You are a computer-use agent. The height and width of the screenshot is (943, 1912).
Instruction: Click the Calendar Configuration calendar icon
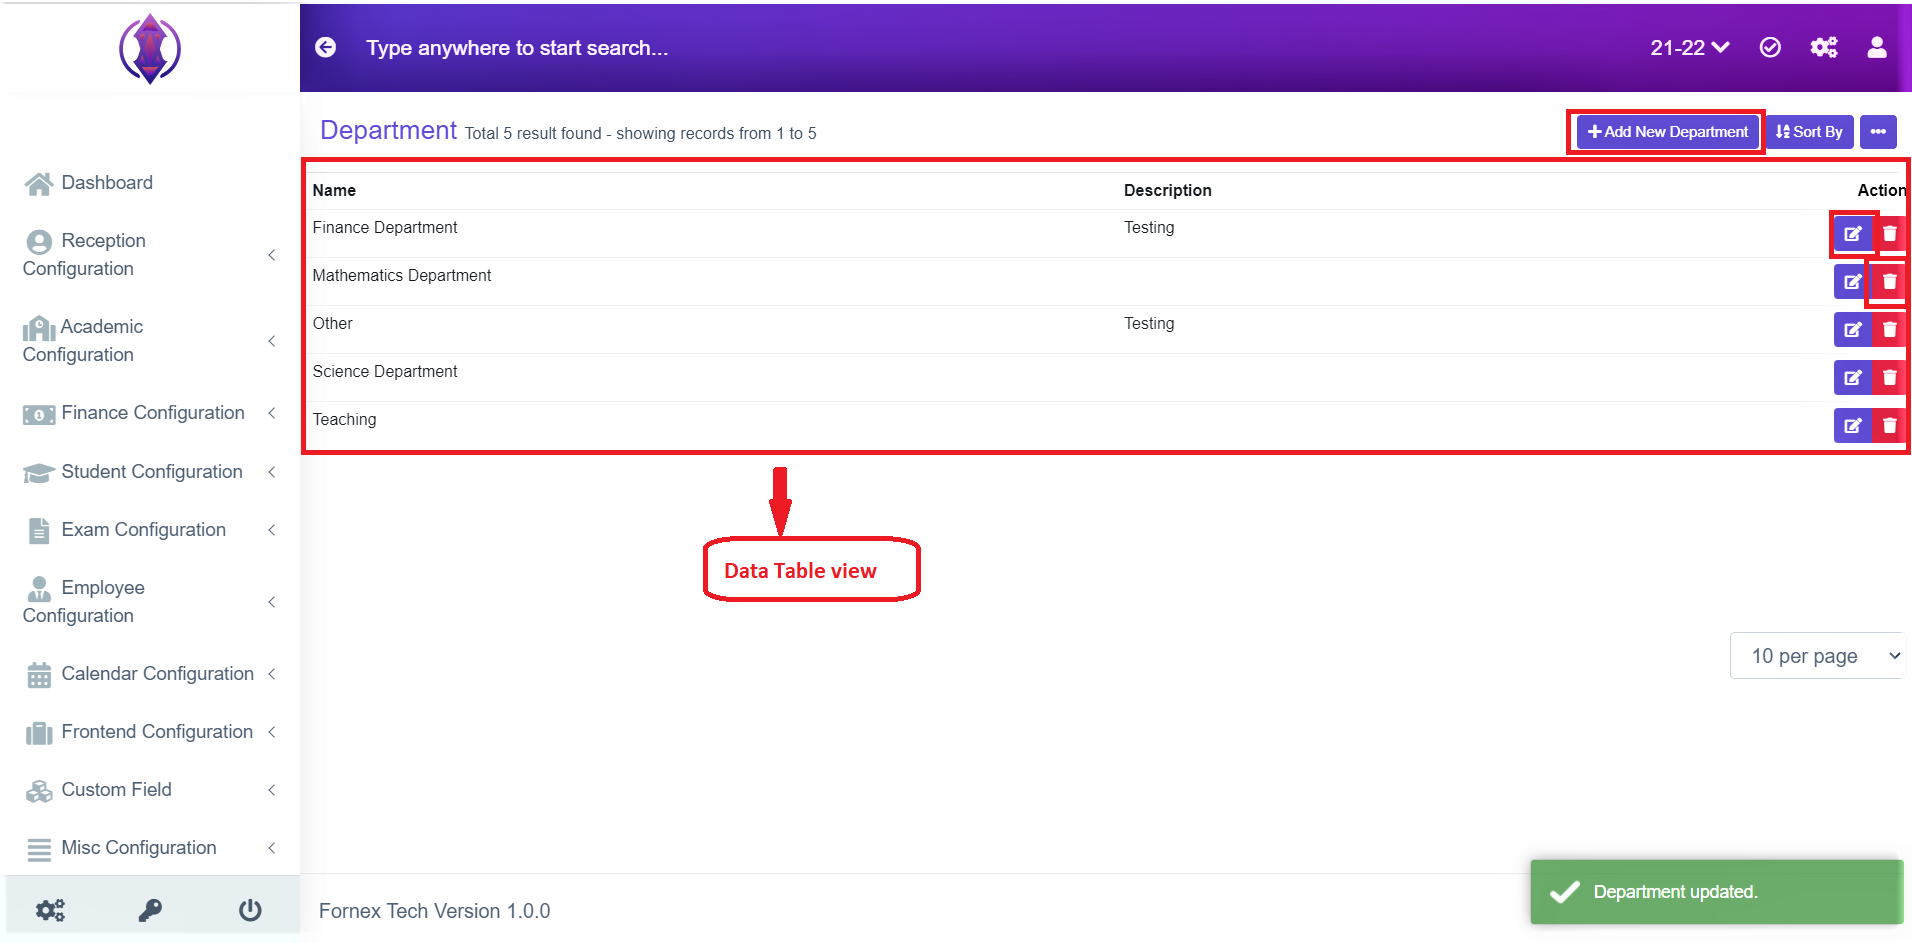coord(39,675)
